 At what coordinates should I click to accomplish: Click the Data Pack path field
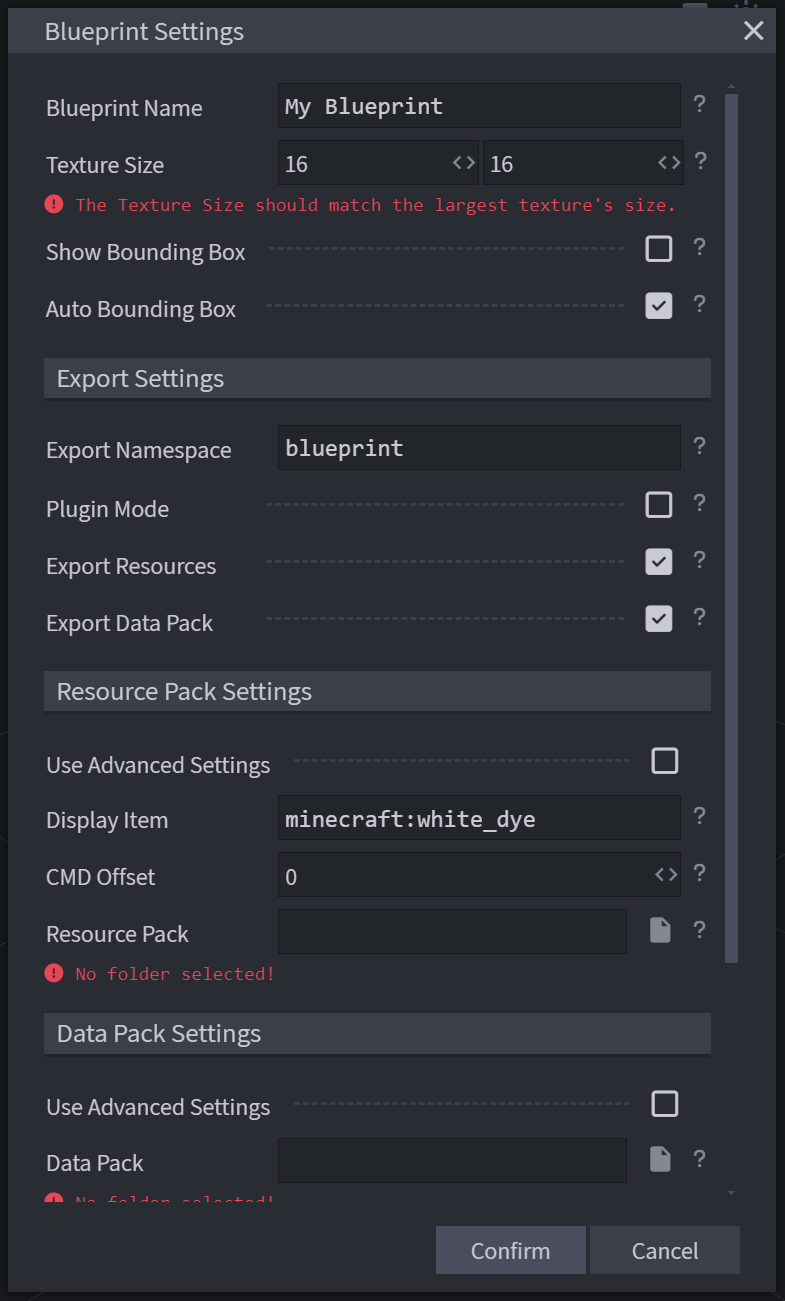tap(452, 1160)
